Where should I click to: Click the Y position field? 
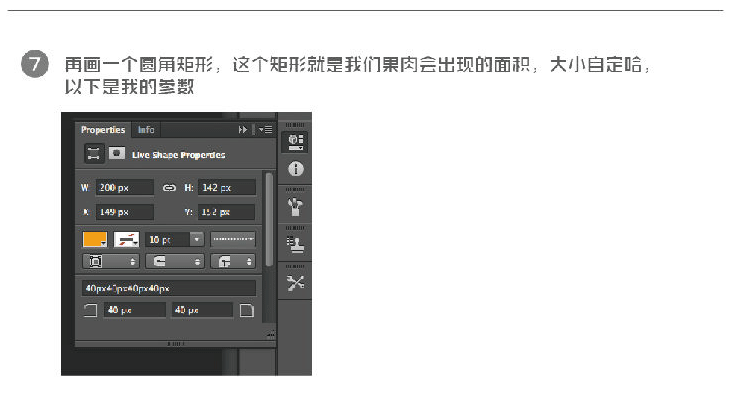[227, 212]
